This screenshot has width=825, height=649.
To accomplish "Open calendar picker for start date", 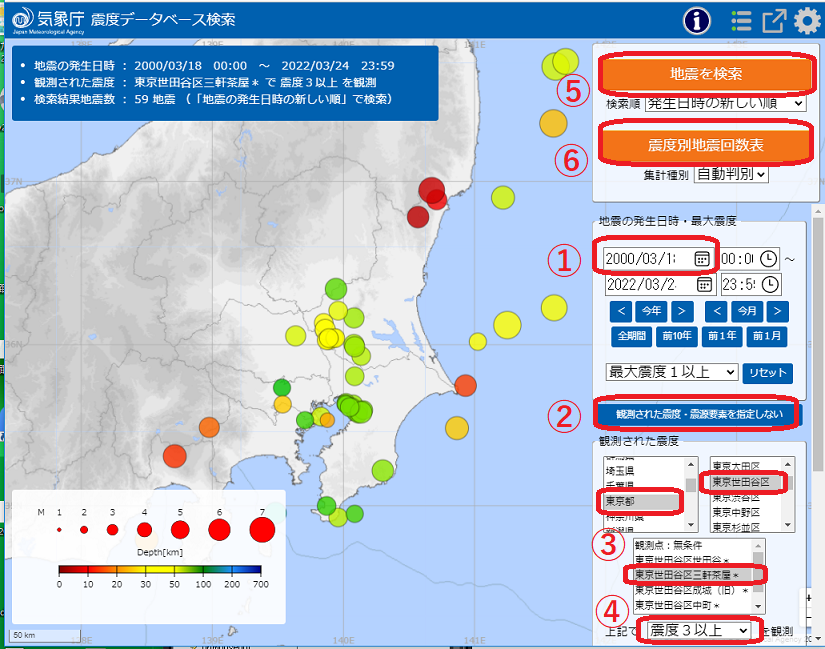I will click(702, 257).
